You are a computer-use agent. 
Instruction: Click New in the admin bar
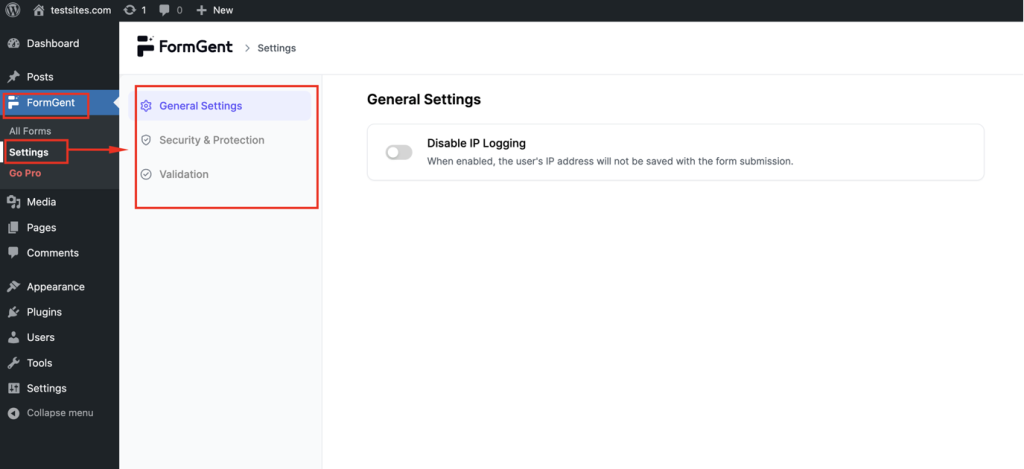coord(223,10)
